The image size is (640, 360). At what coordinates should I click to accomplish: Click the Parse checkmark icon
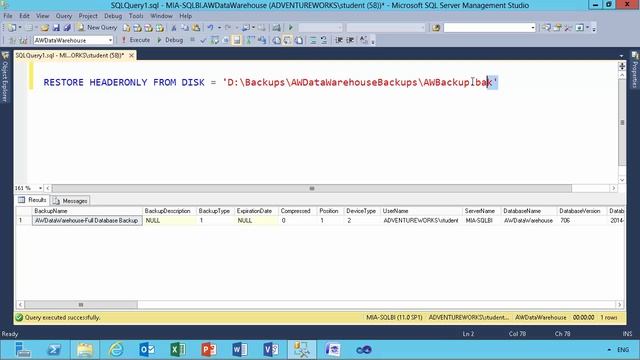[203, 40]
